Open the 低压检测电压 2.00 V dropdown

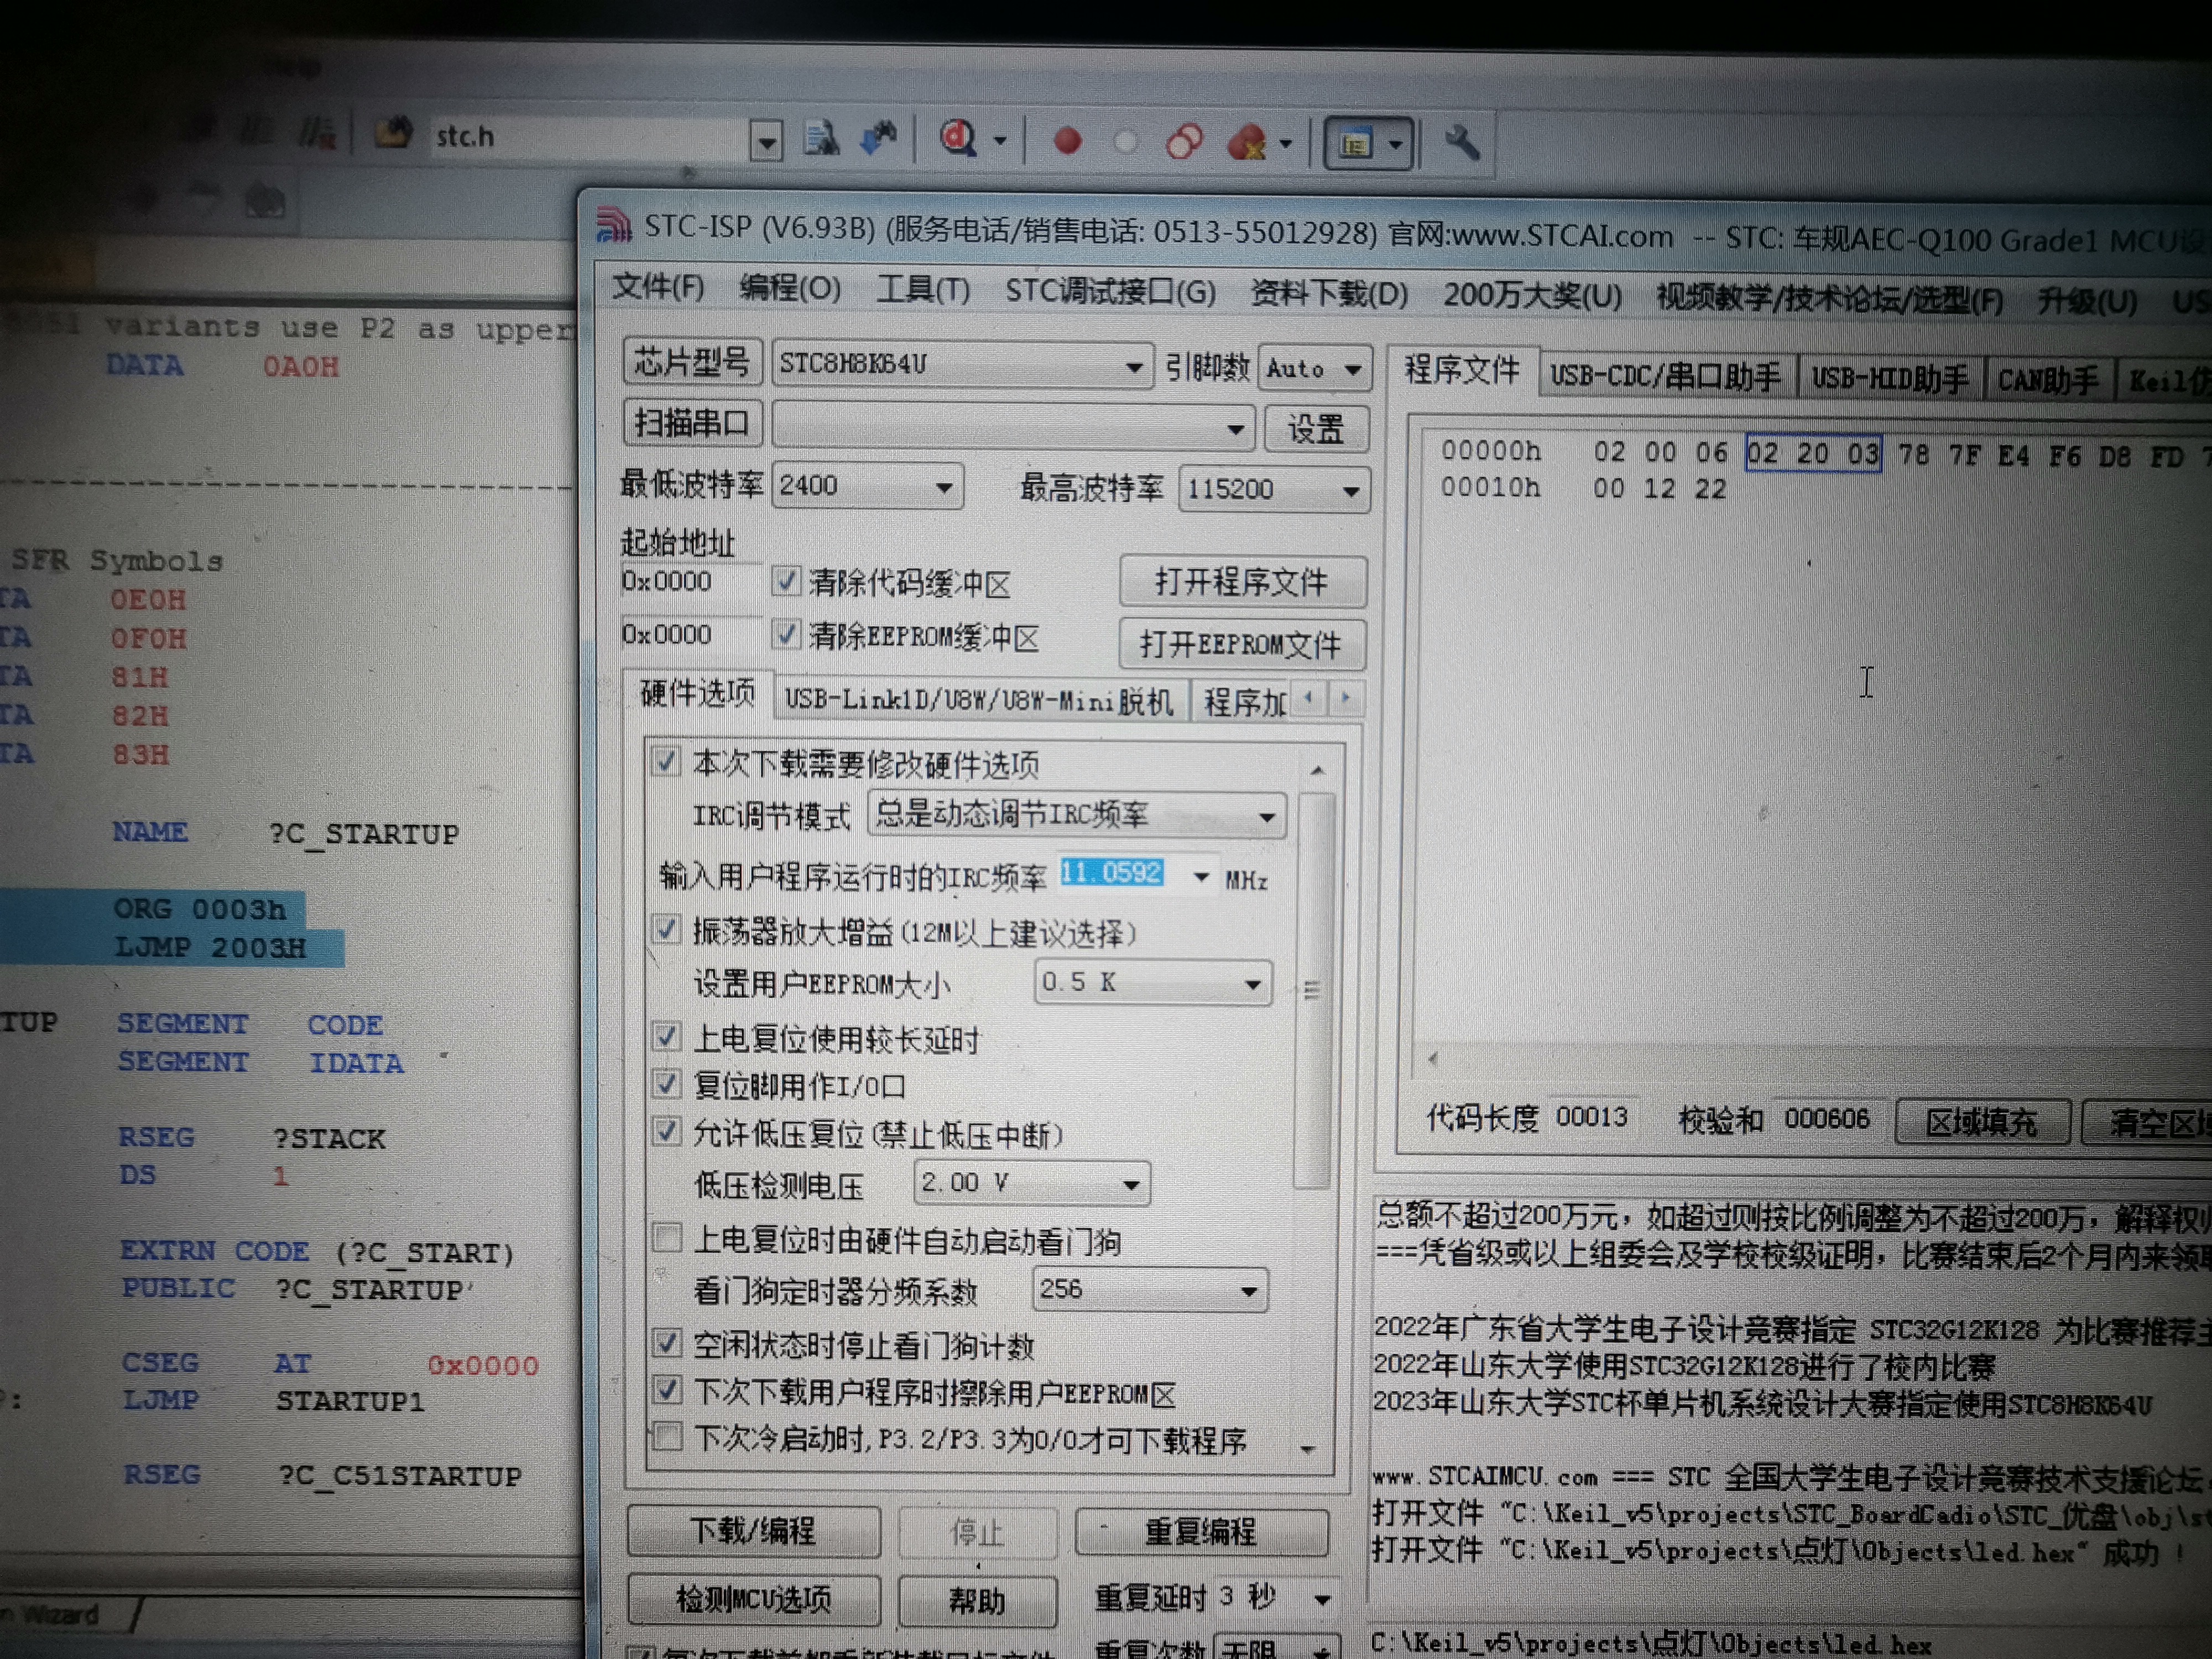1131,1185
